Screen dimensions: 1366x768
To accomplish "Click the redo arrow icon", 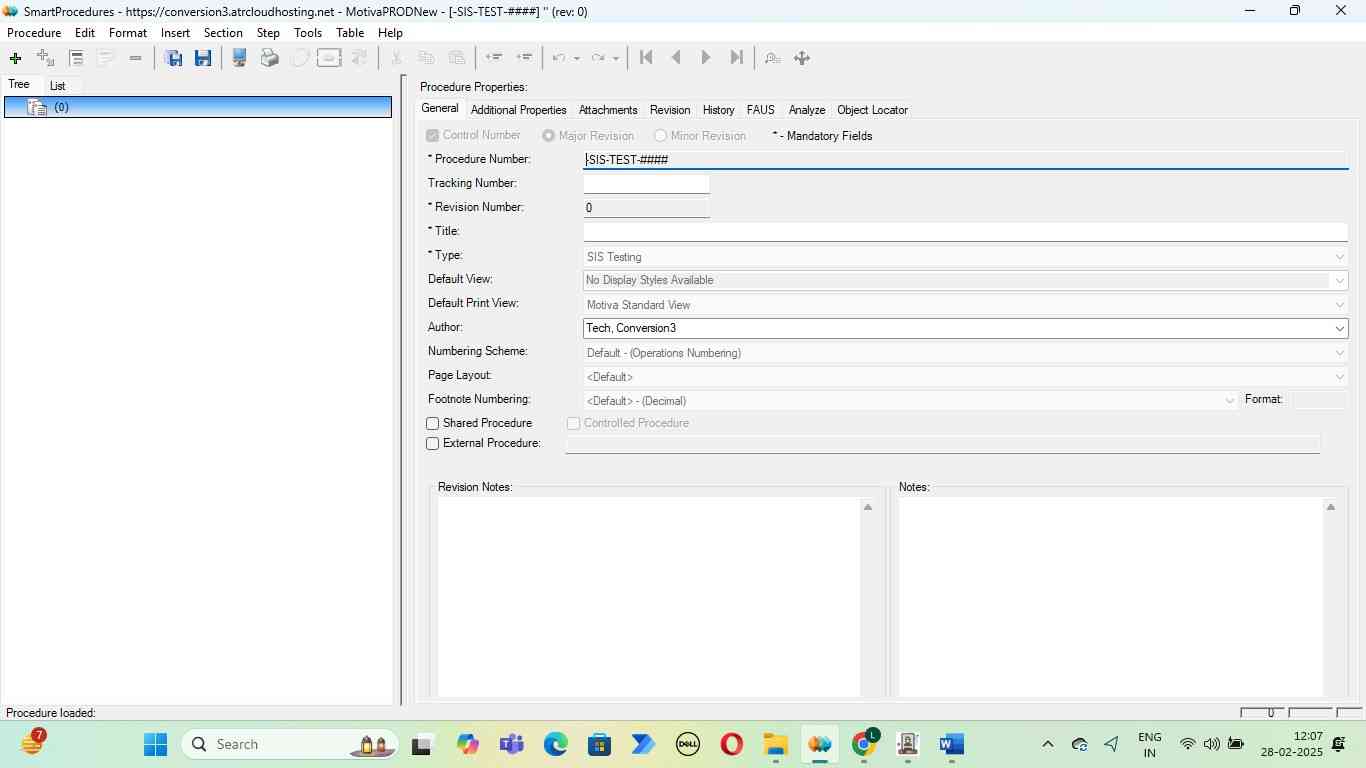I will click(598, 58).
